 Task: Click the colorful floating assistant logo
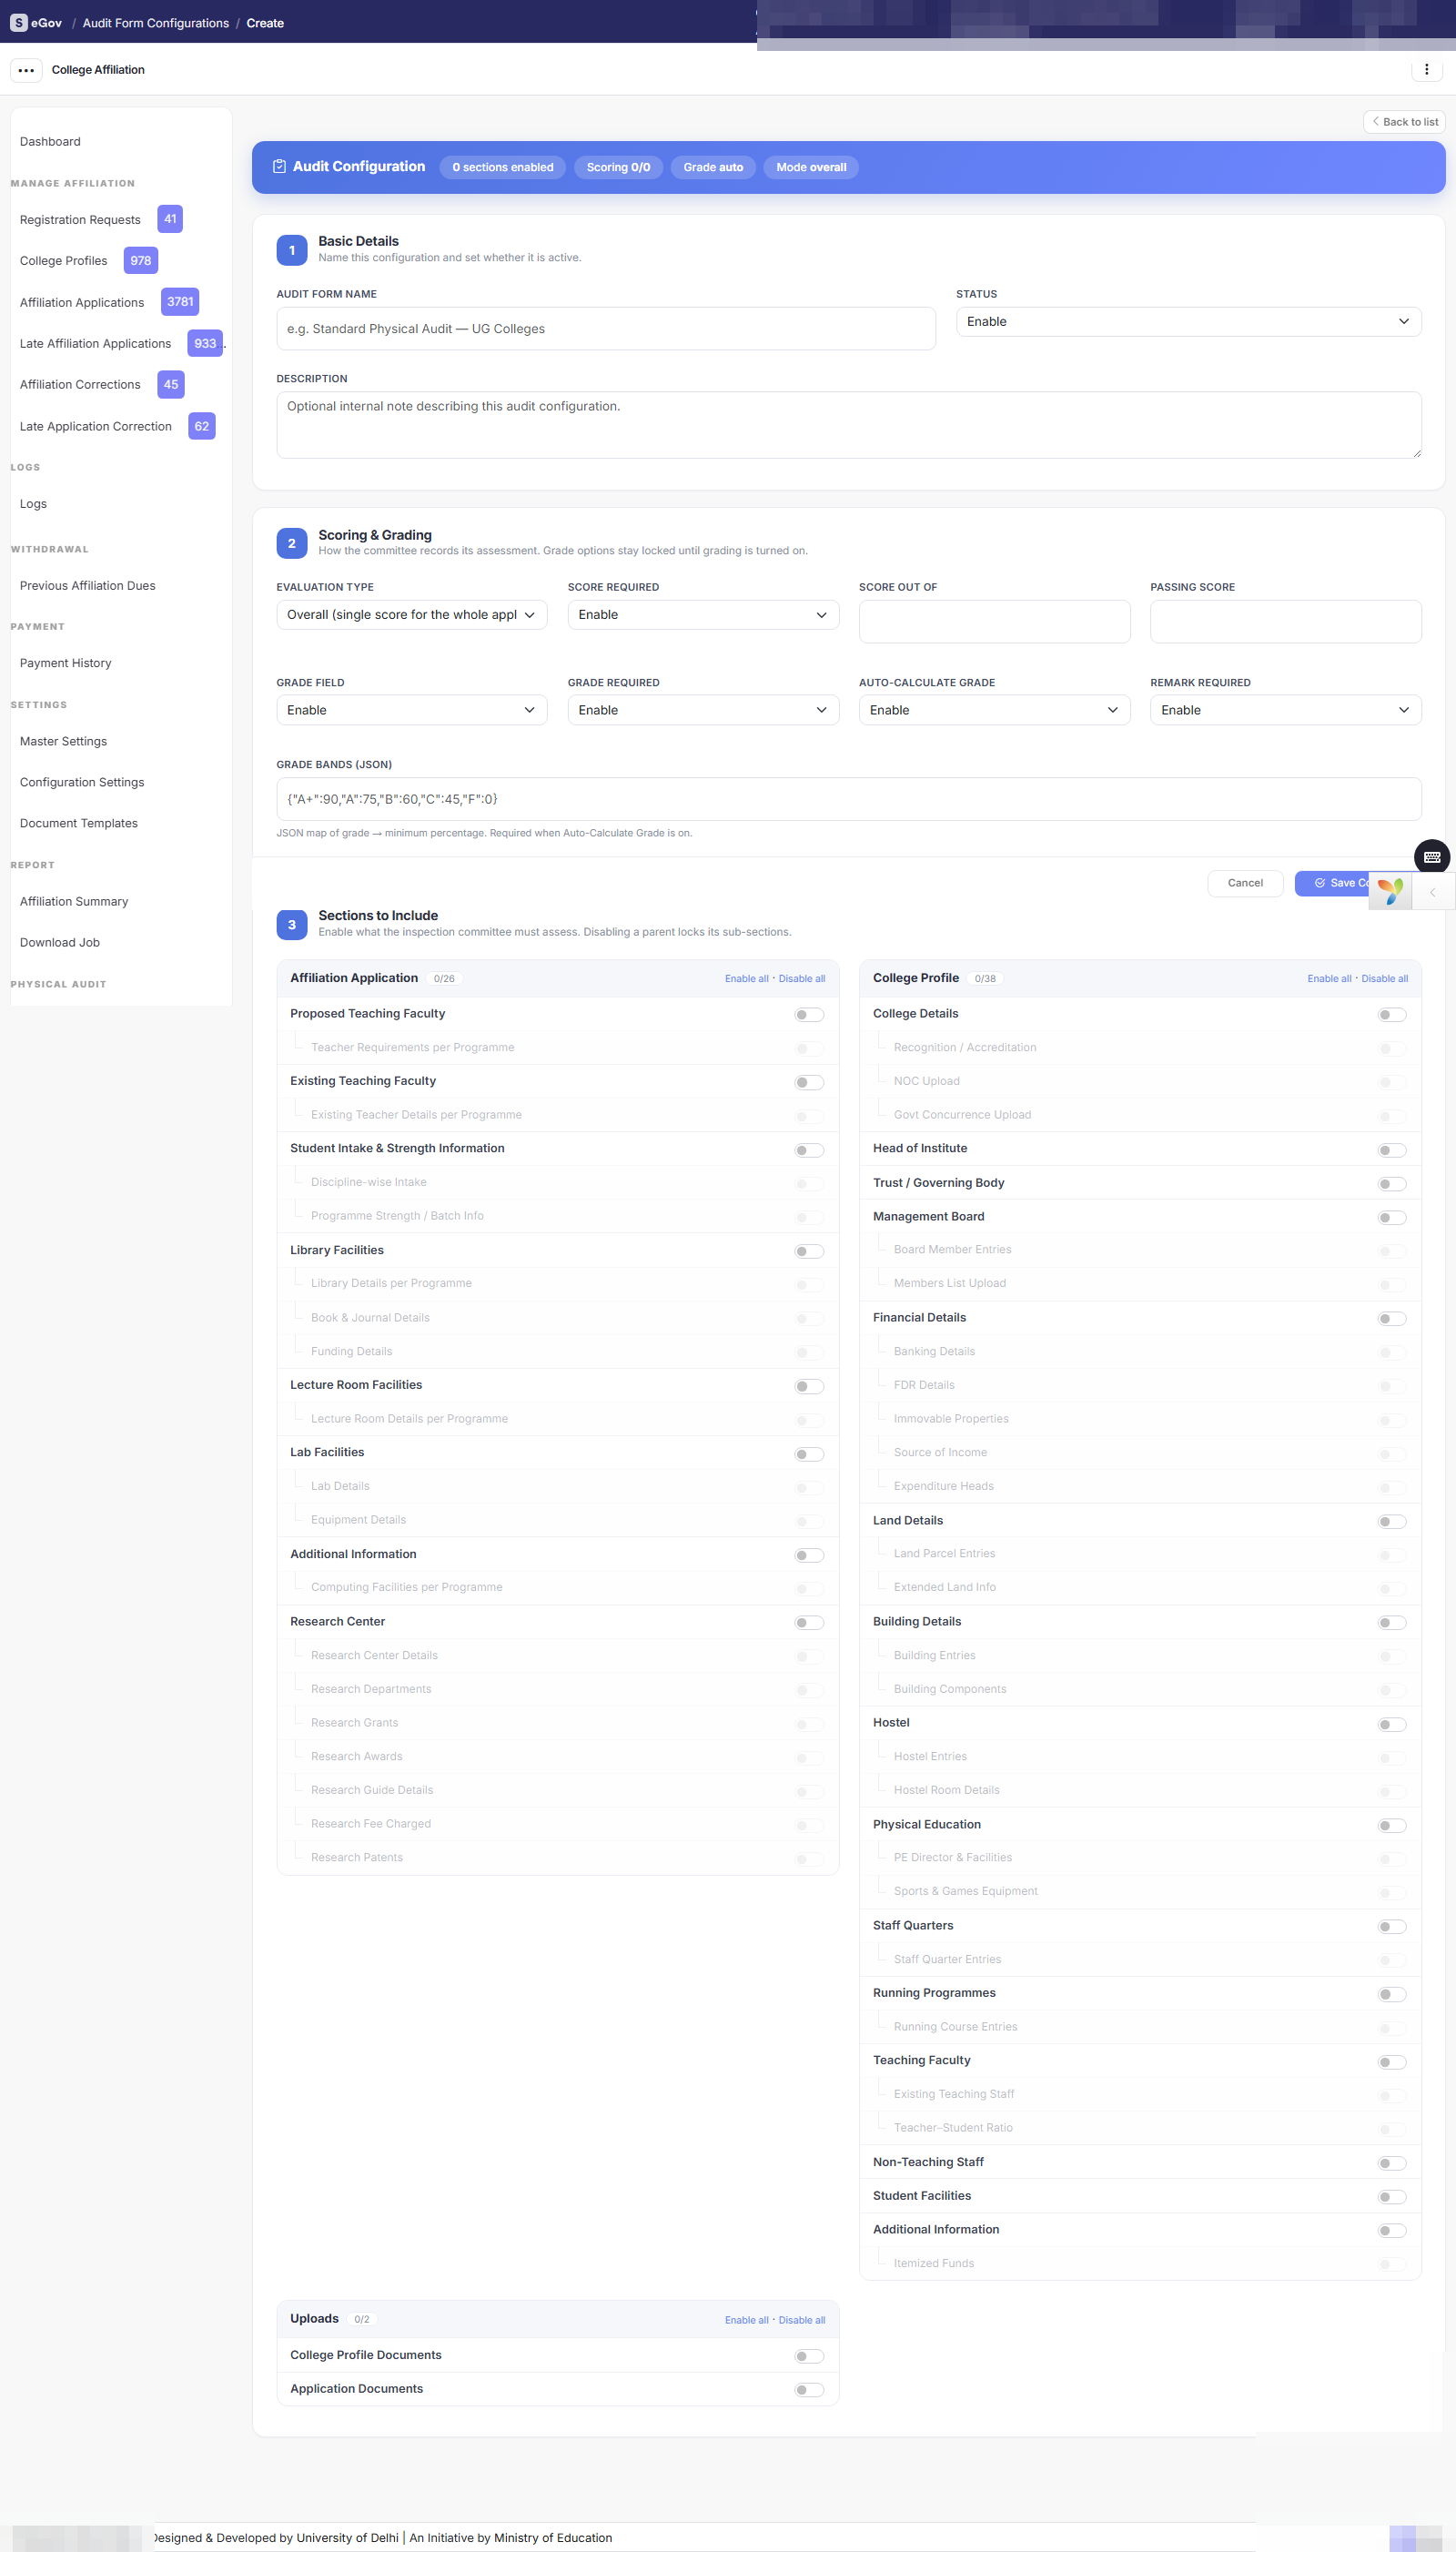pyautogui.click(x=1390, y=890)
